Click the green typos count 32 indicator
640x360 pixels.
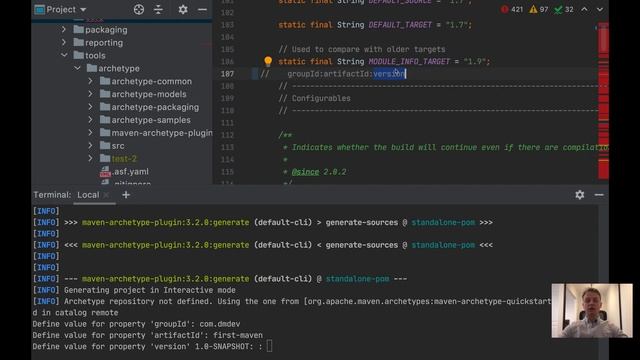tap(564, 9)
